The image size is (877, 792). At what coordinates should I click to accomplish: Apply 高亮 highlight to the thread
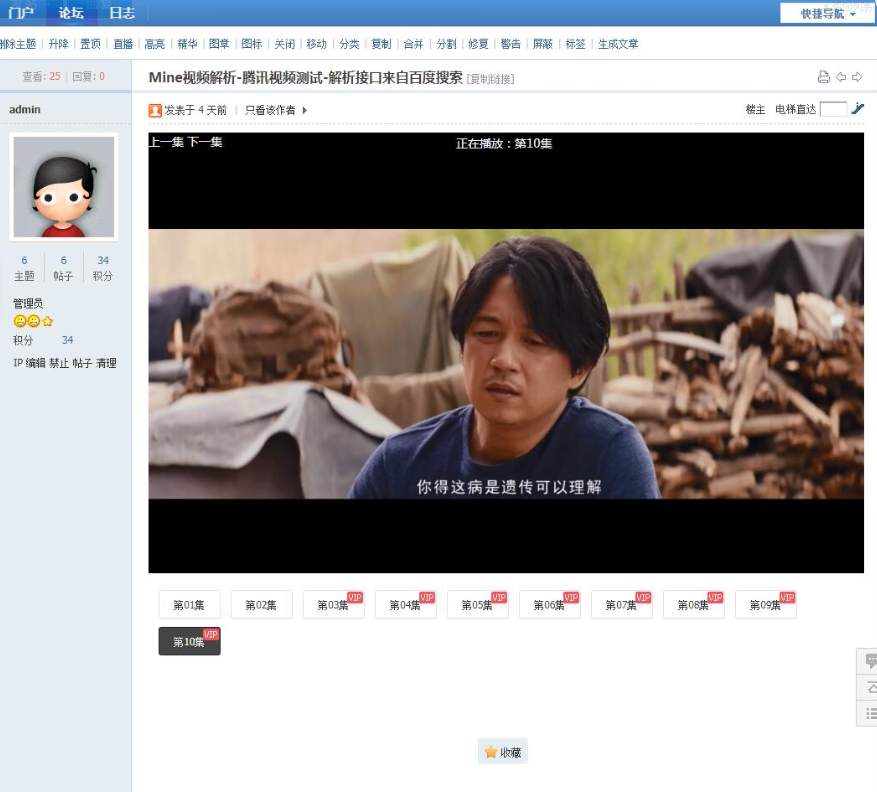click(154, 44)
